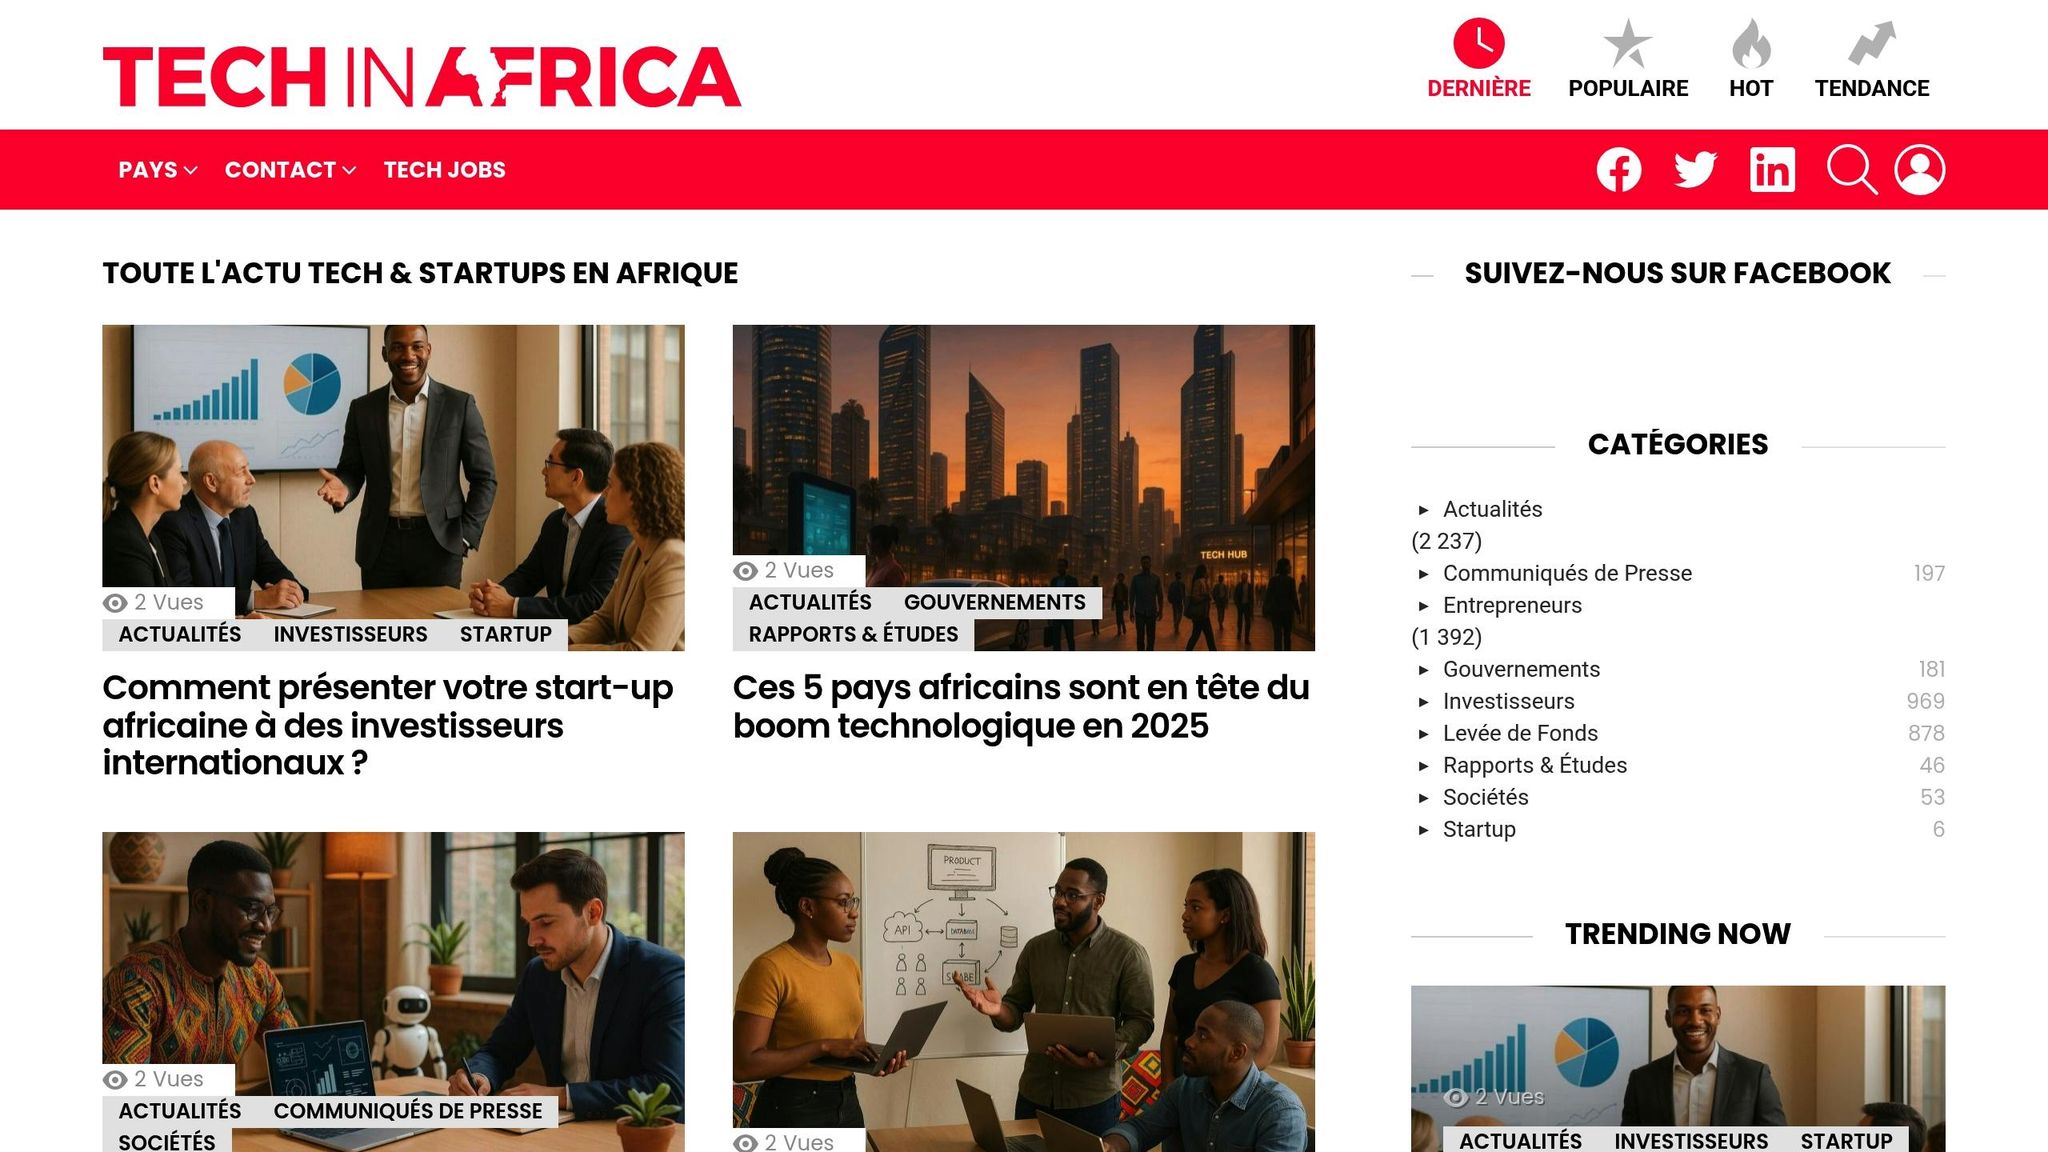Click the user account icon
Viewport: 2048px width, 1152px height.
(1921, 170)
